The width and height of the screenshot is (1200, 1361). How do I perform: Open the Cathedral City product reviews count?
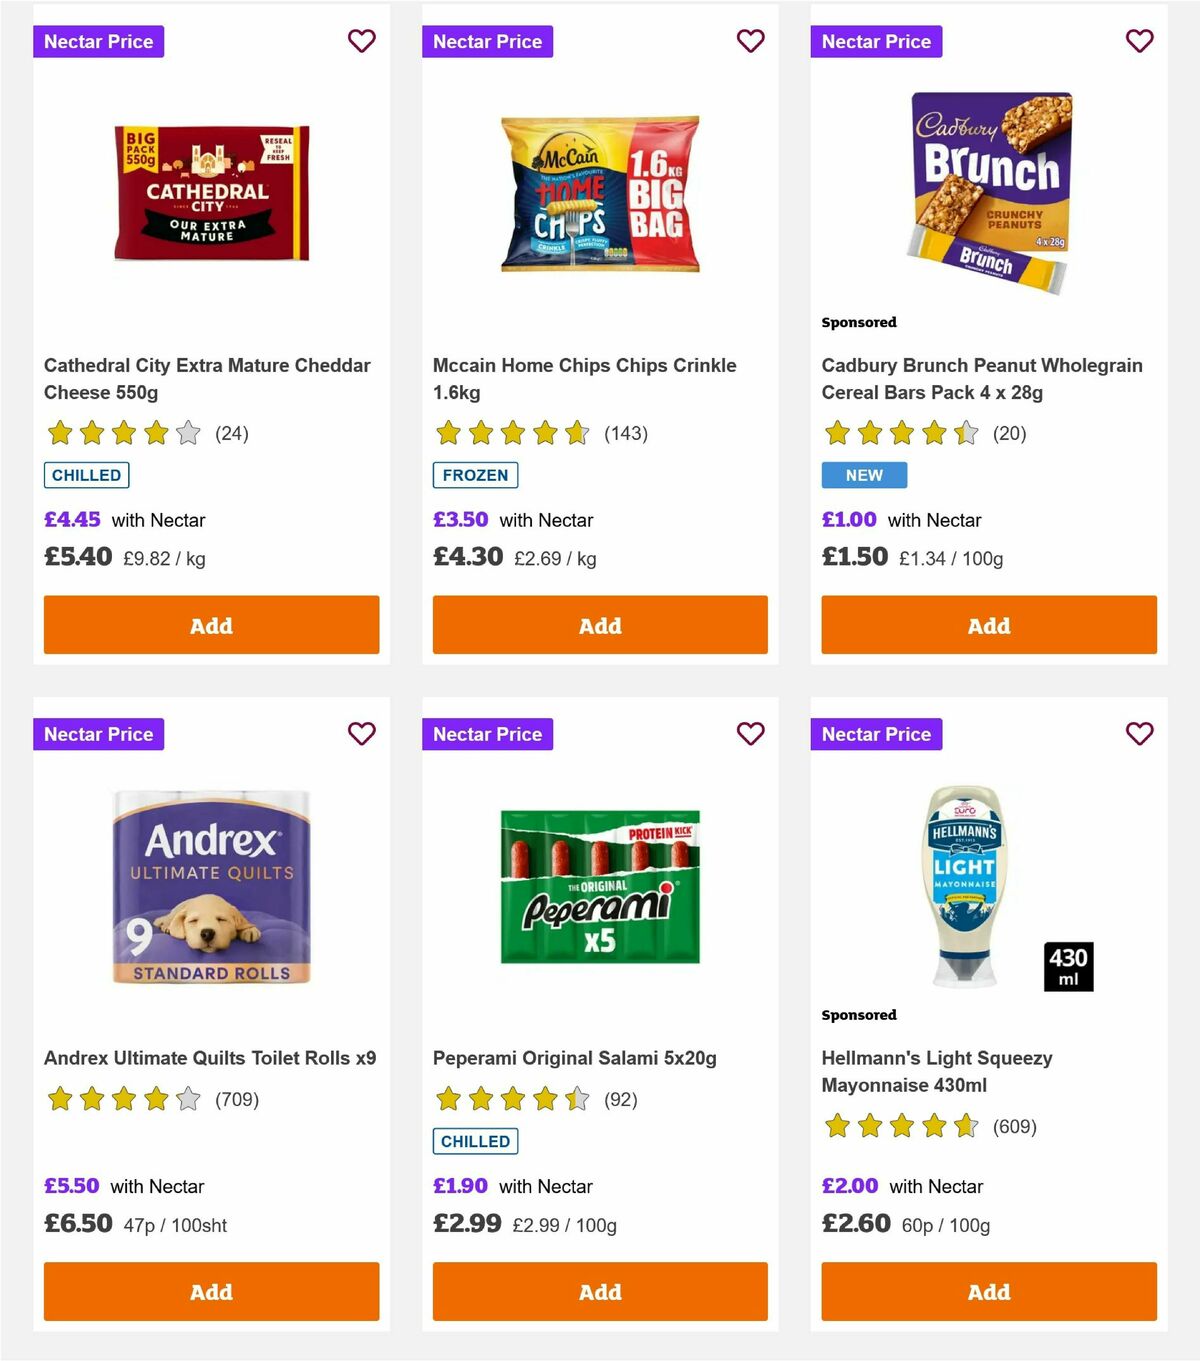coord(231,434)
